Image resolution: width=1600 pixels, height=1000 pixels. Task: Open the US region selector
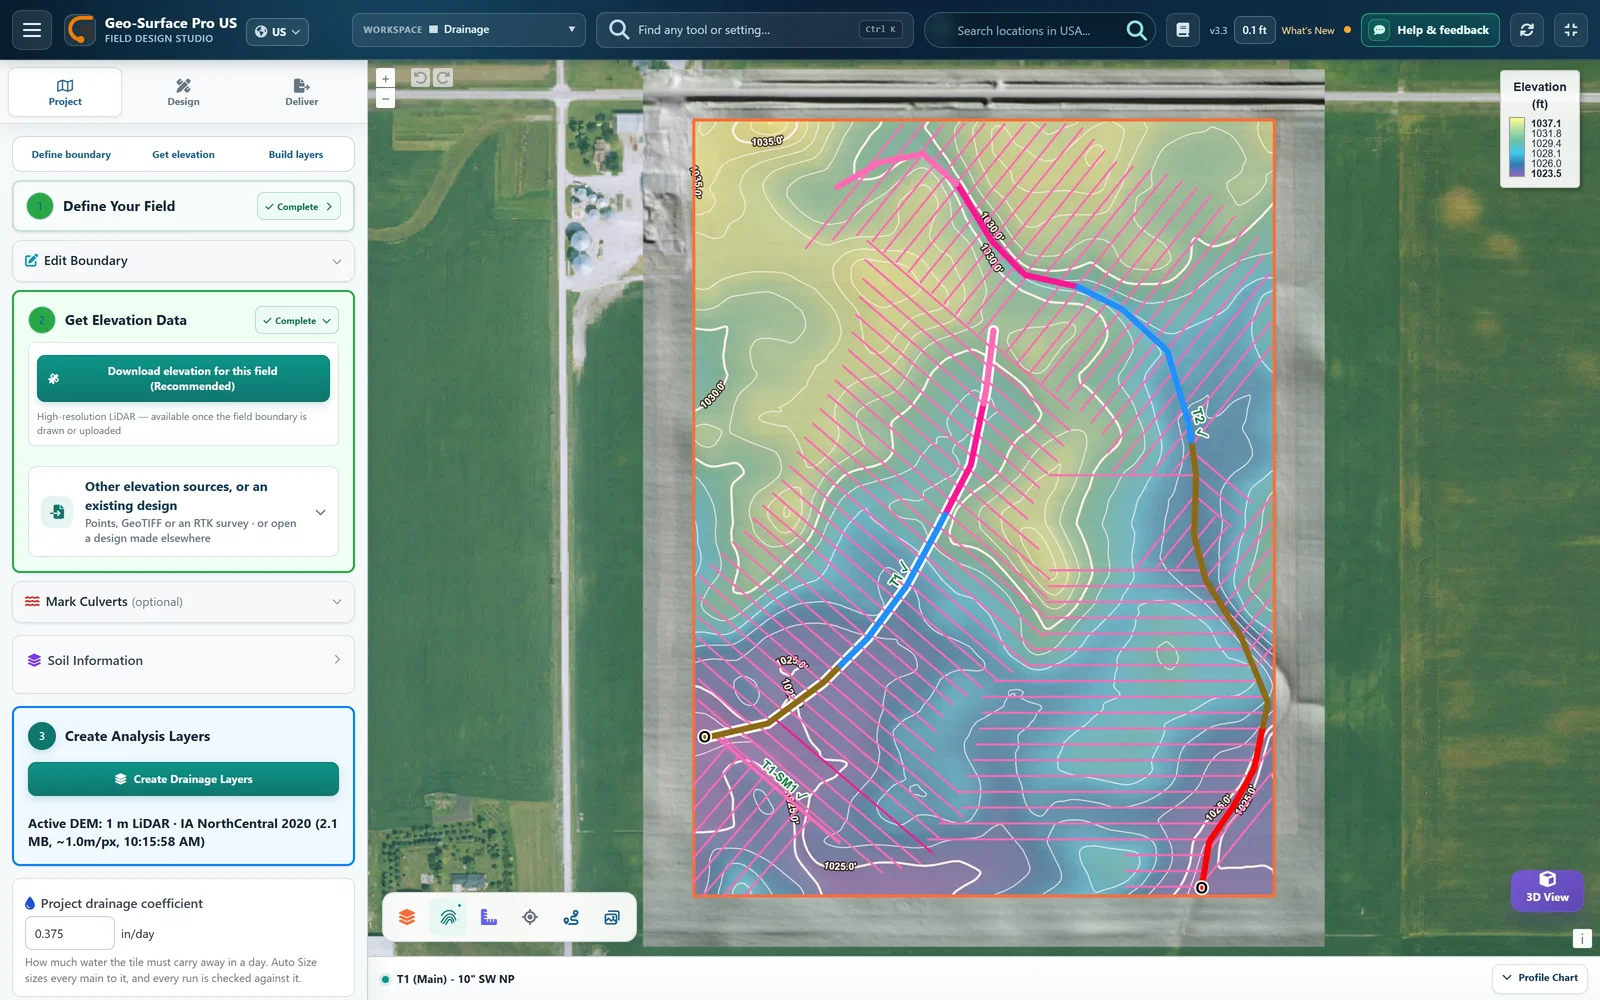(x=277, y=31)
